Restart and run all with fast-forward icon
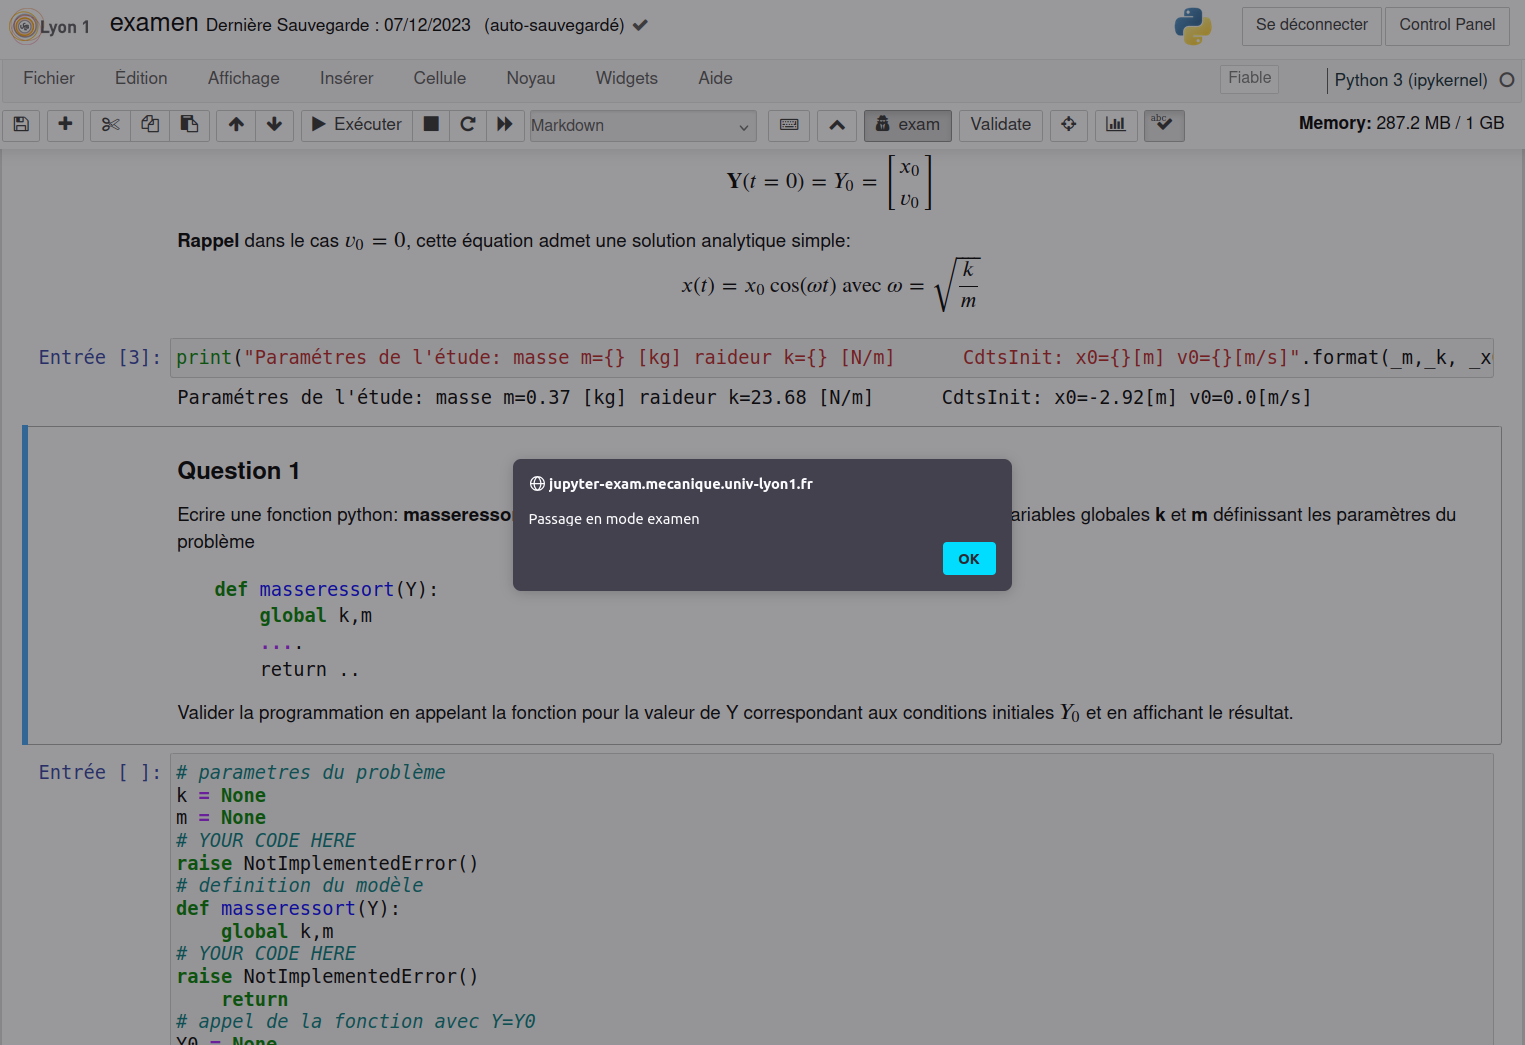 coord(505,125)
